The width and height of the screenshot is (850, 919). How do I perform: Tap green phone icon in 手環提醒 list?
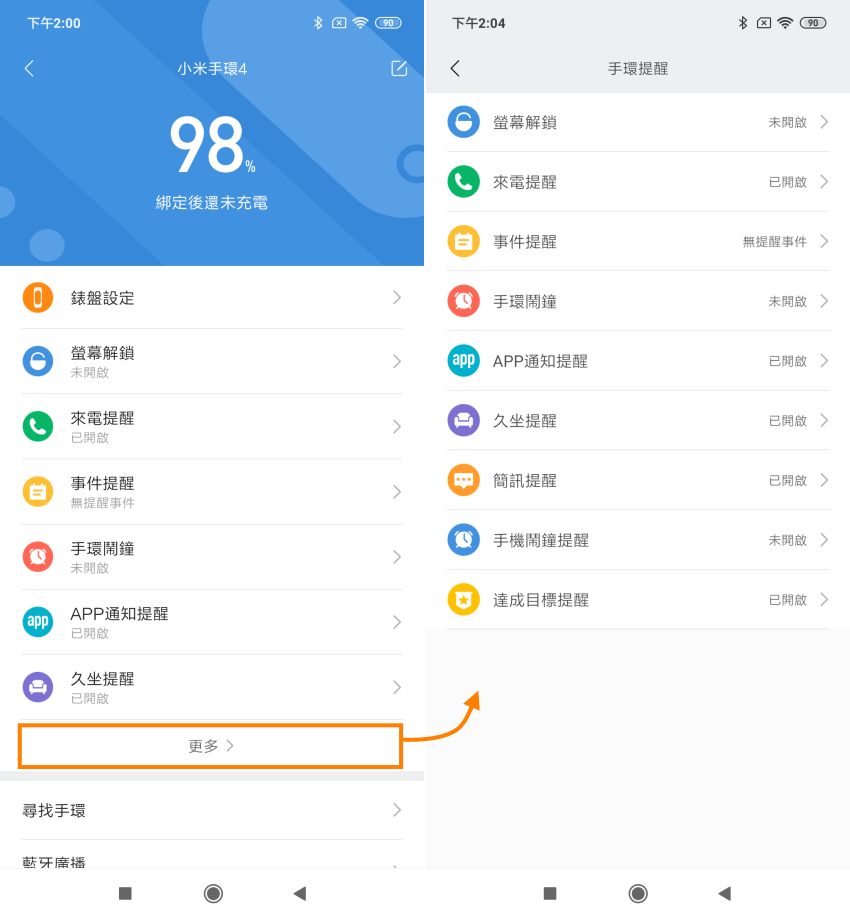point(464,182)
